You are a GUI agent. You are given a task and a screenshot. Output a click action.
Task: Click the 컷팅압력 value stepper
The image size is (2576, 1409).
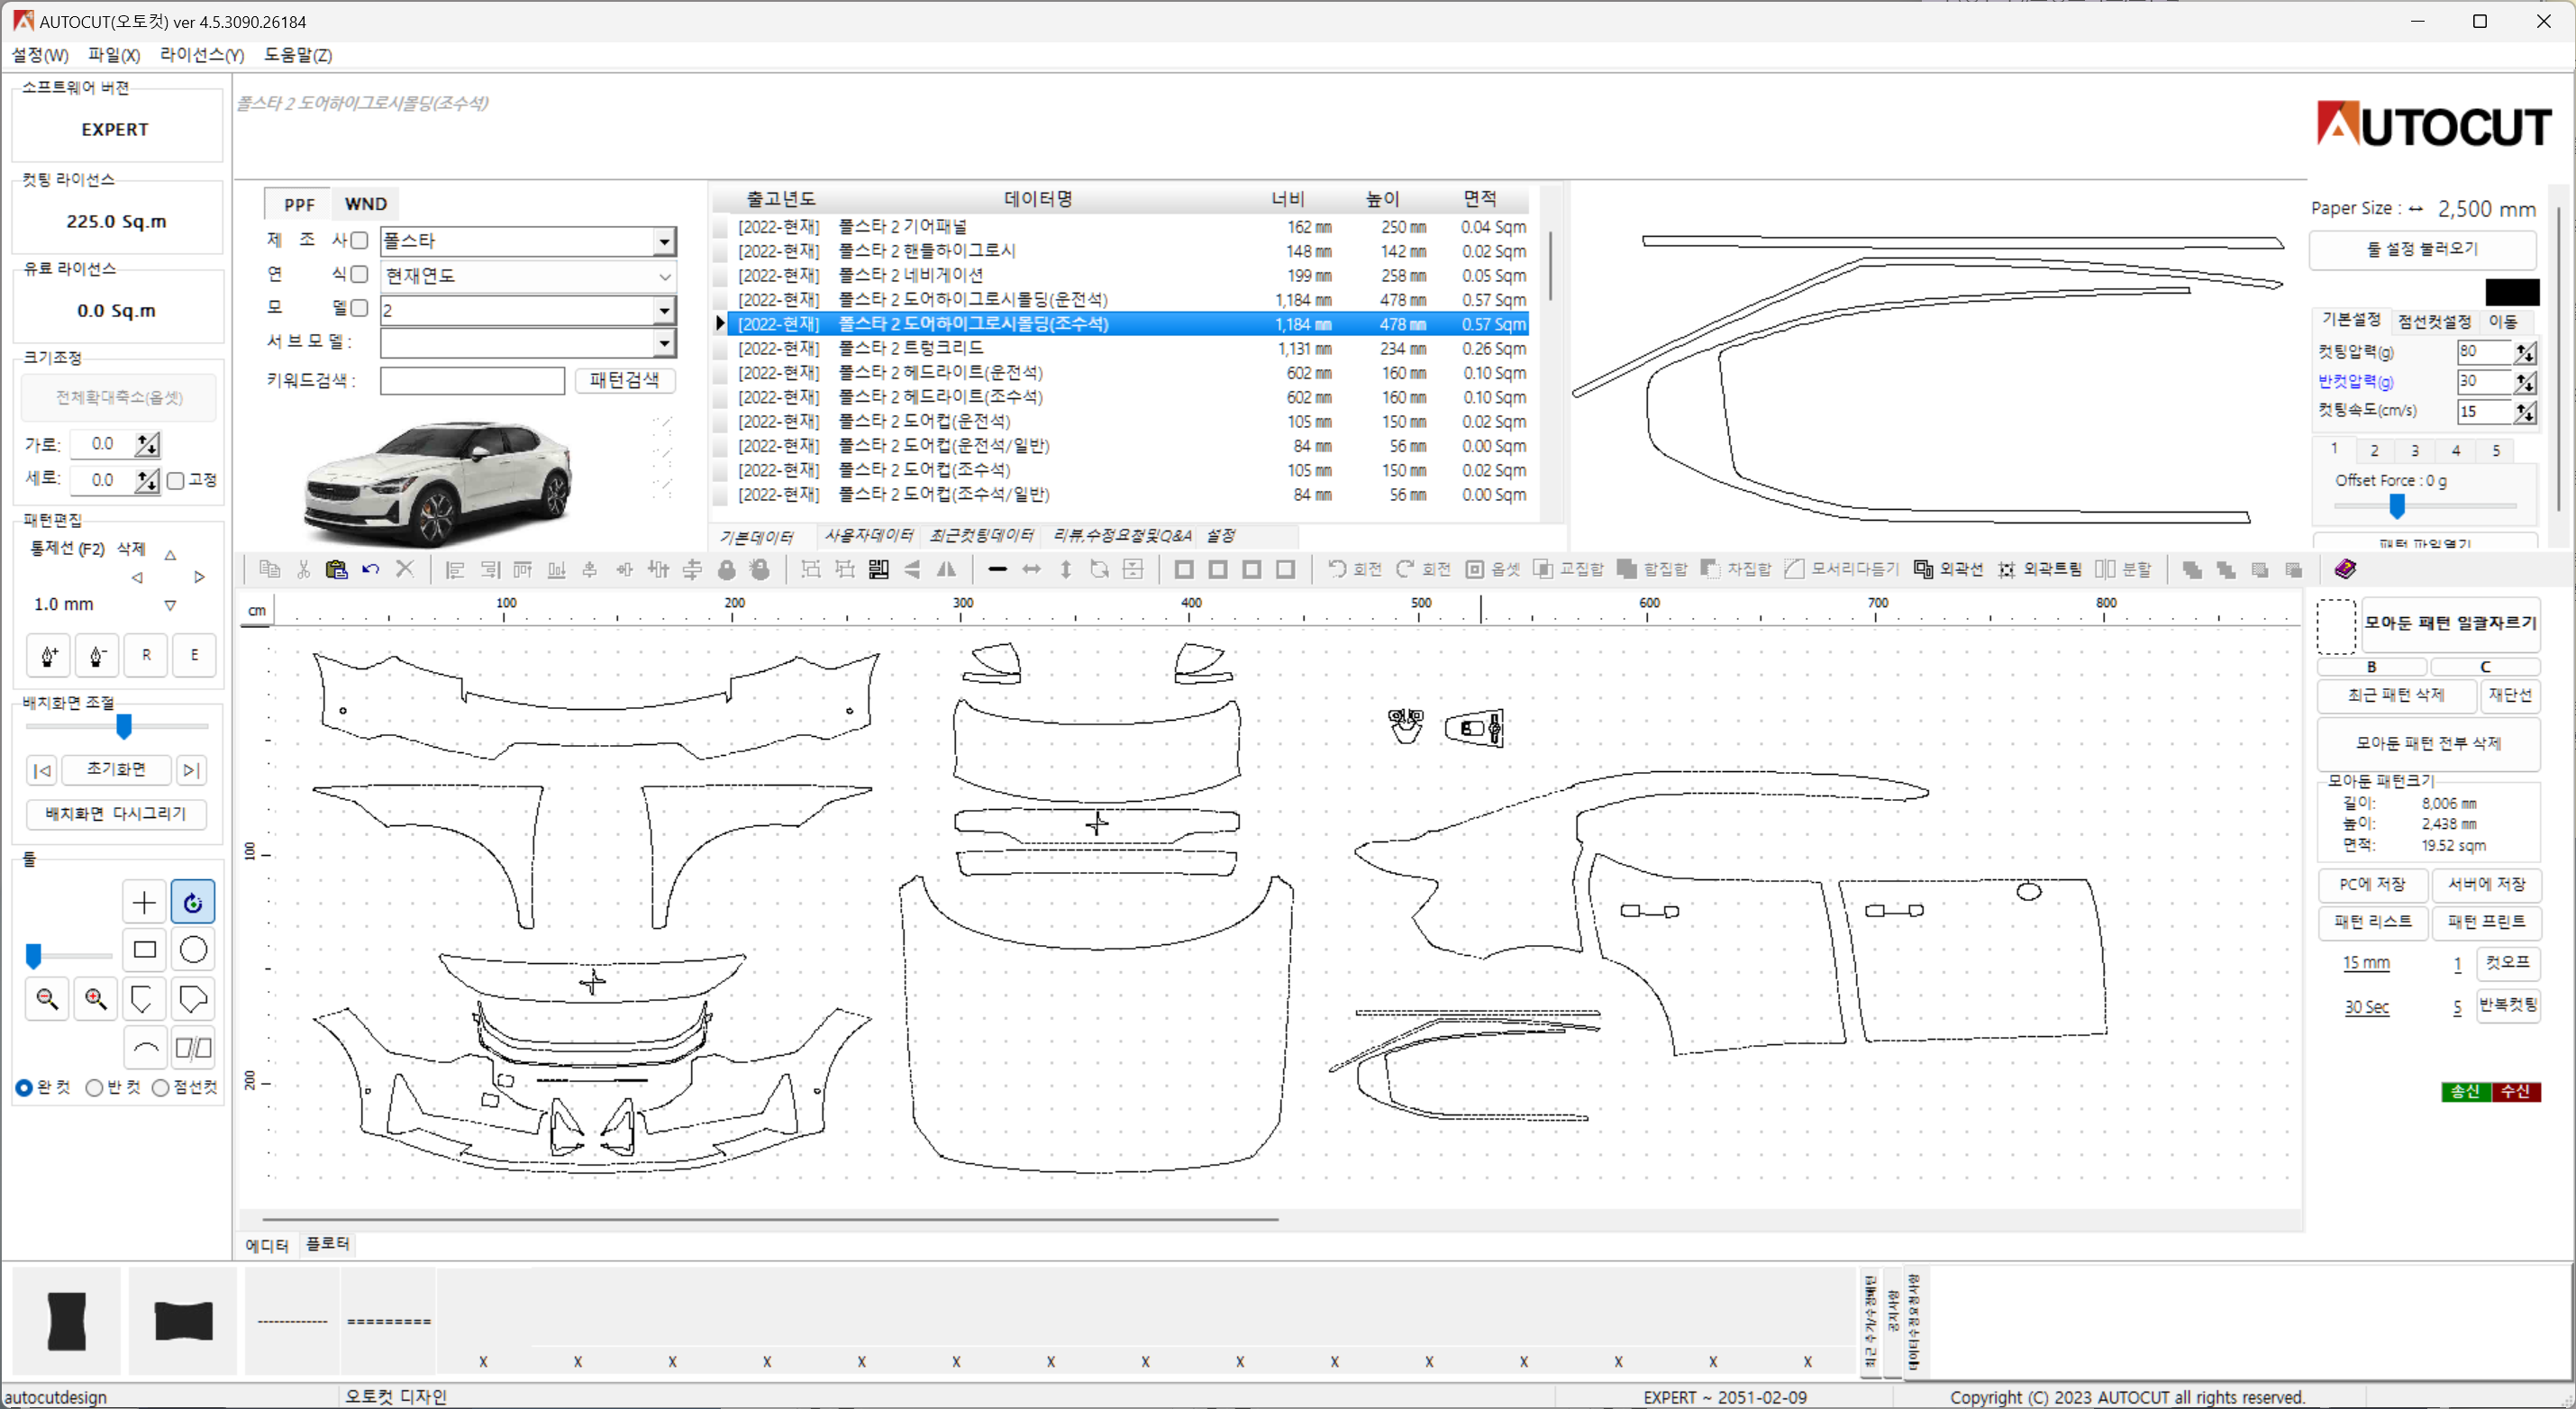2525,352
